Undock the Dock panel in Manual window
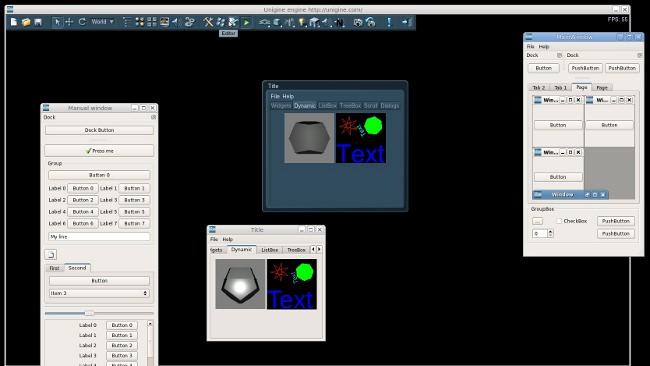 (x=153, y=117)
